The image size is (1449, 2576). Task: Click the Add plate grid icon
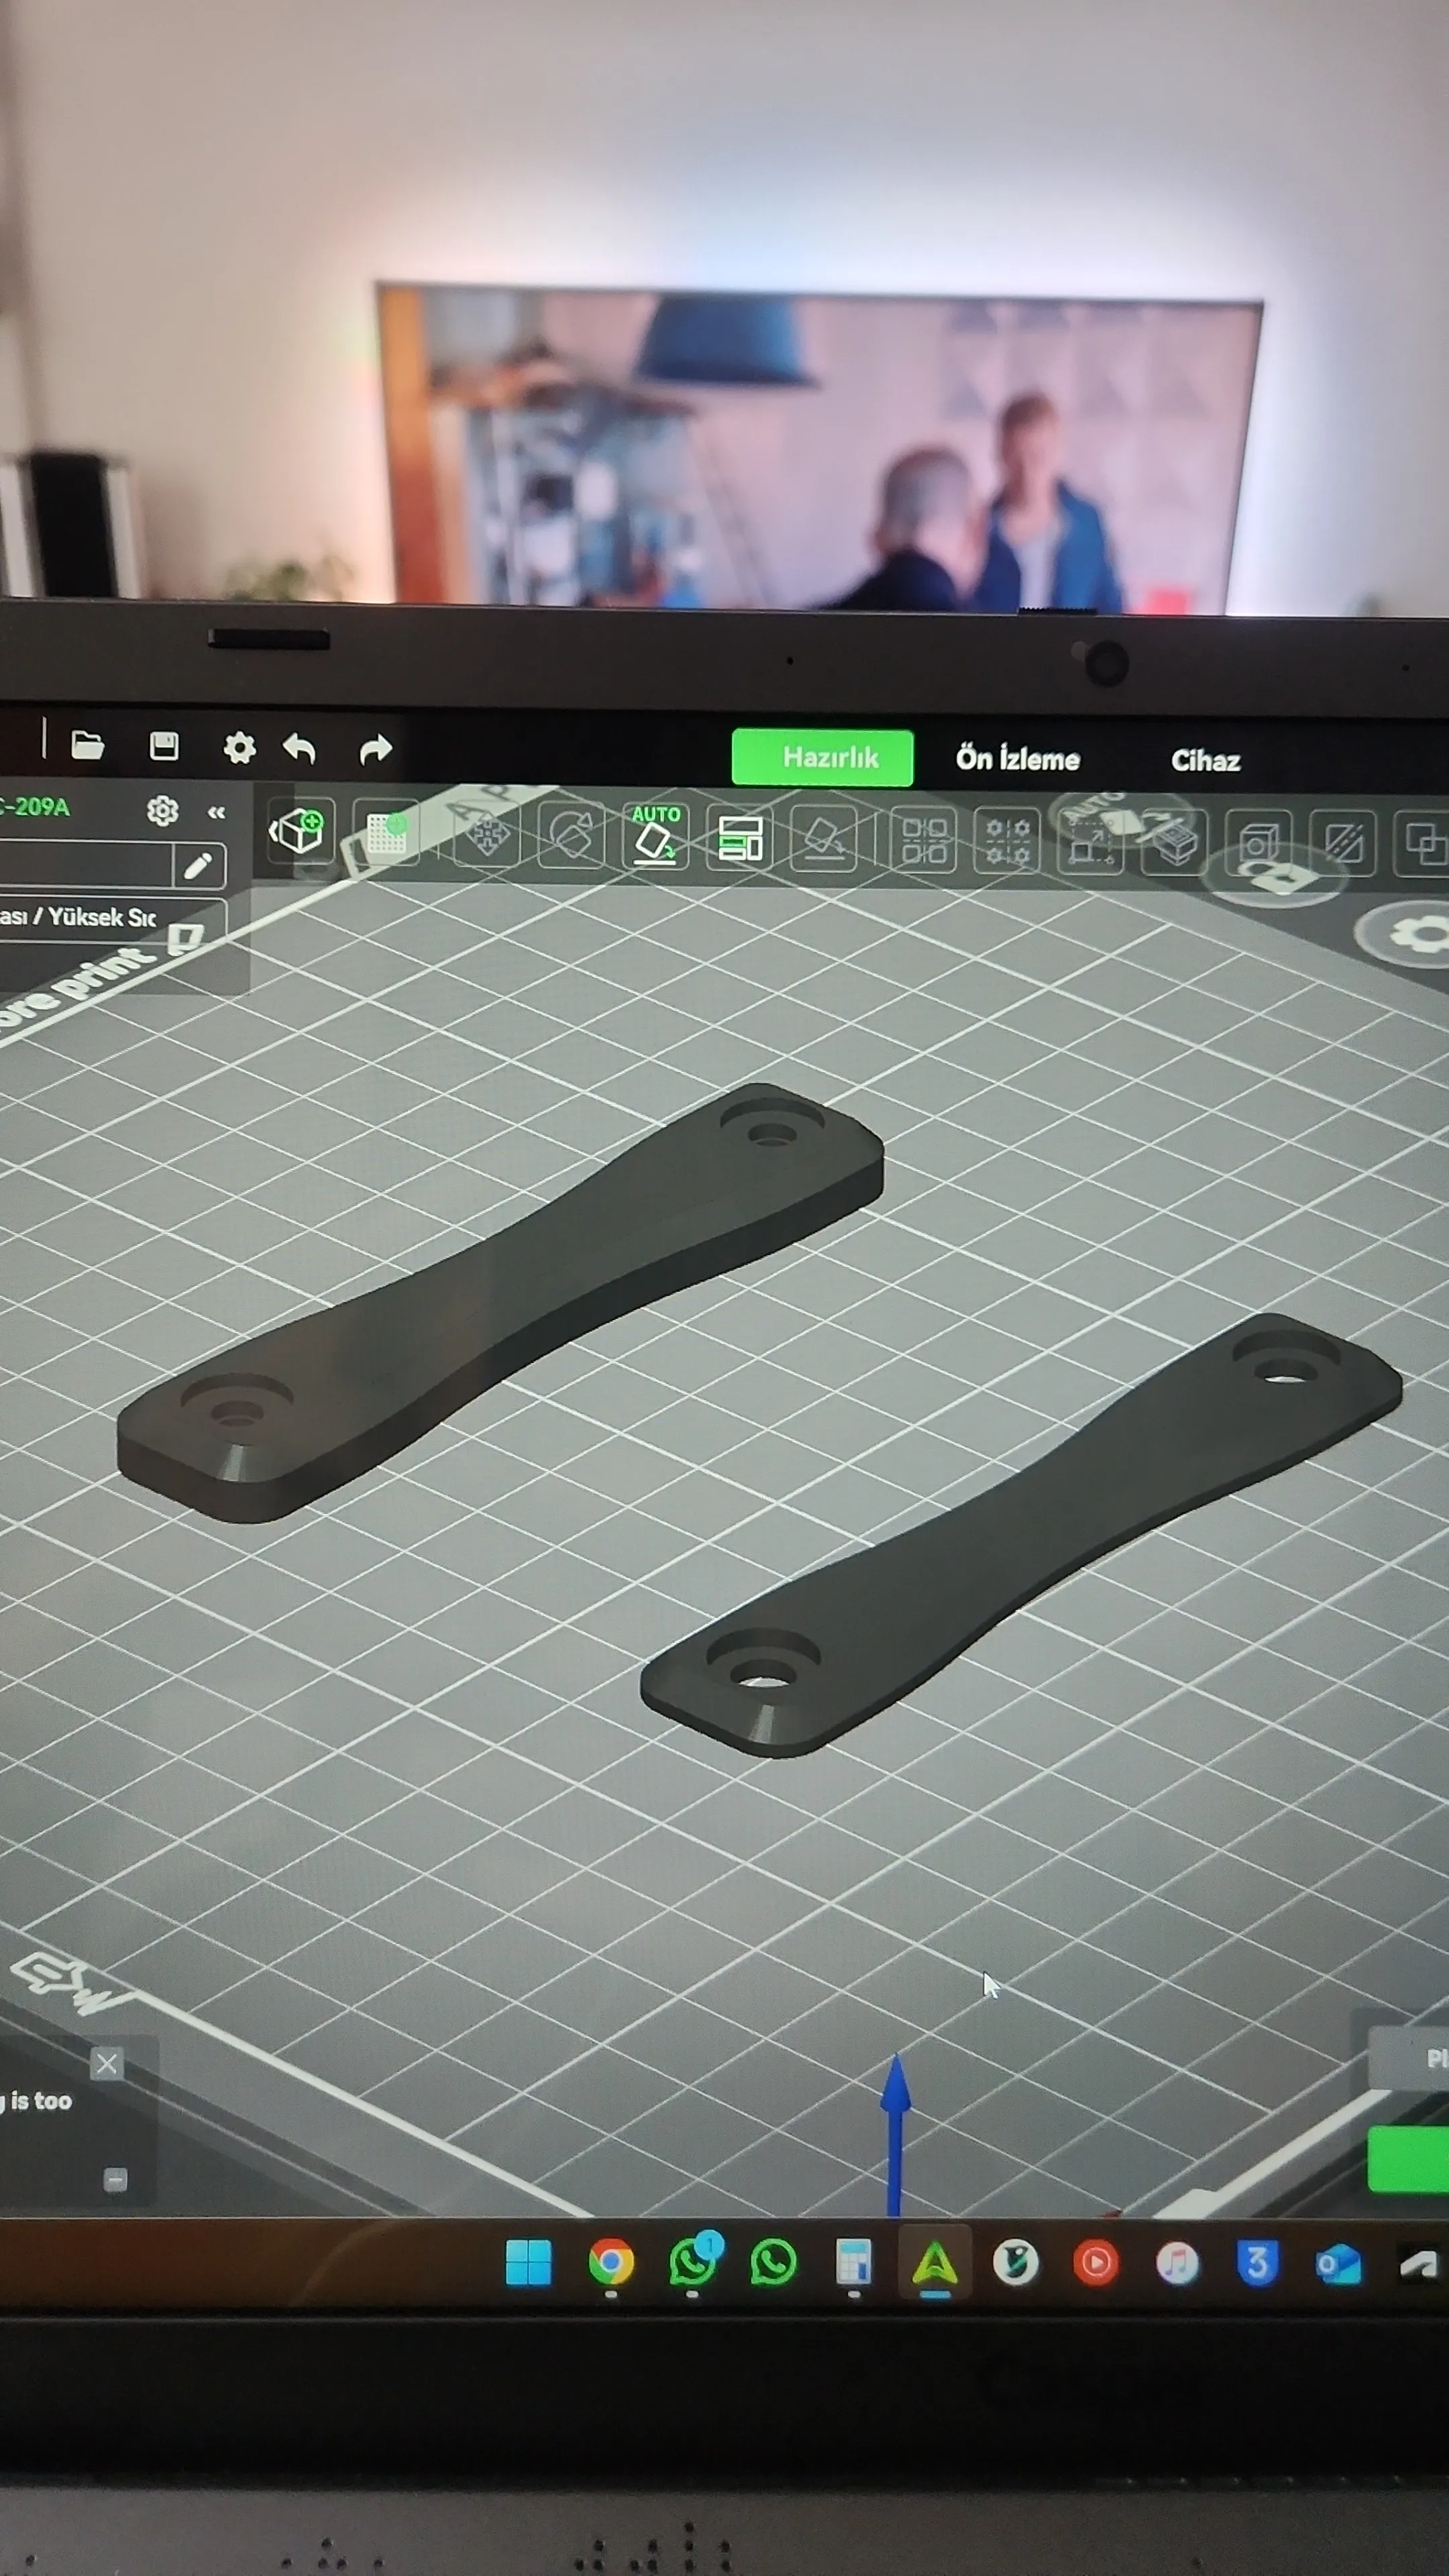pyautogui.click(x=386, y=834)
